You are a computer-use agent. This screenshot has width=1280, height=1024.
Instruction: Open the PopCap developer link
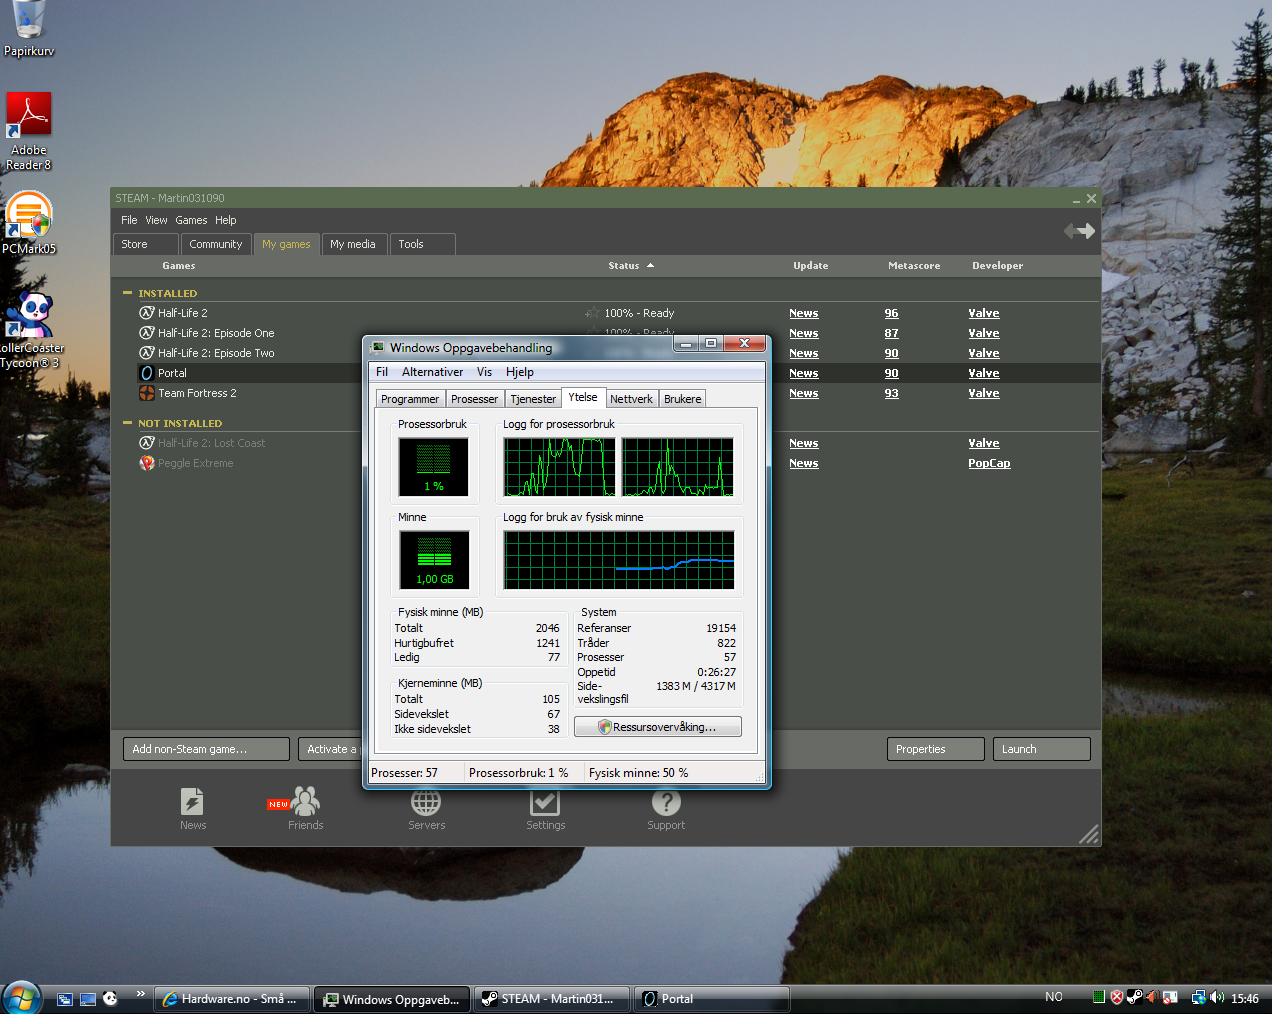(989, 463)
